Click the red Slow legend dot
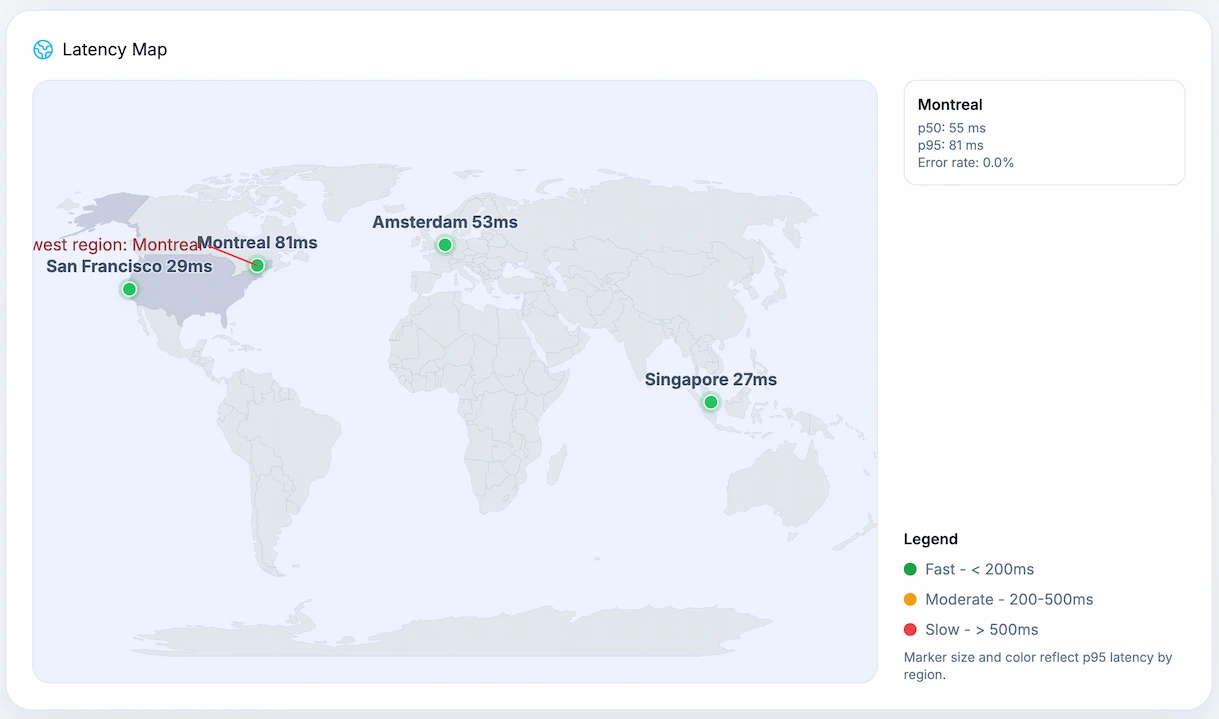Viewport: 1219px width, 719px height. point(909,629)
